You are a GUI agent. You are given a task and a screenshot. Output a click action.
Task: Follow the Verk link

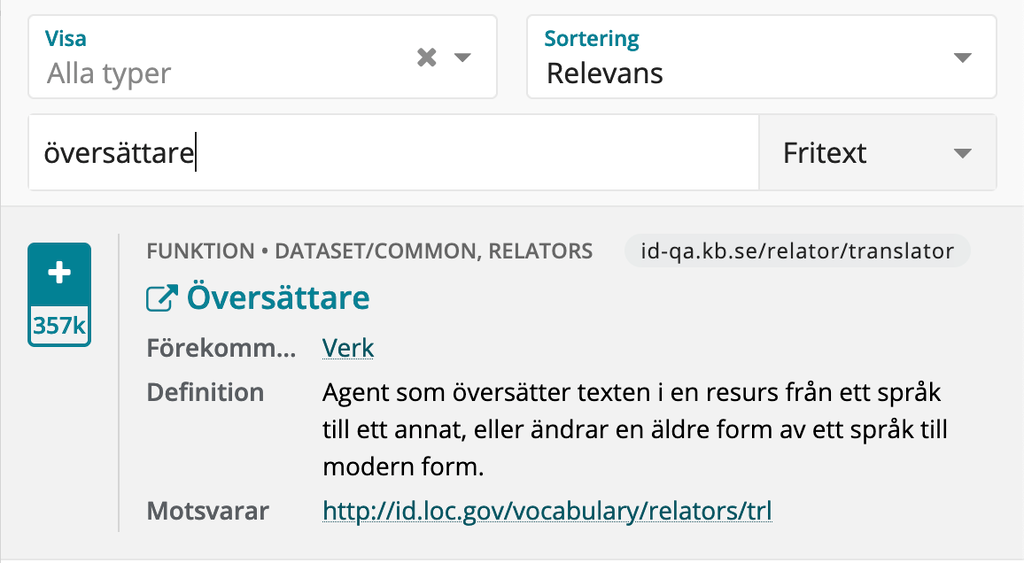coord(348,348)
